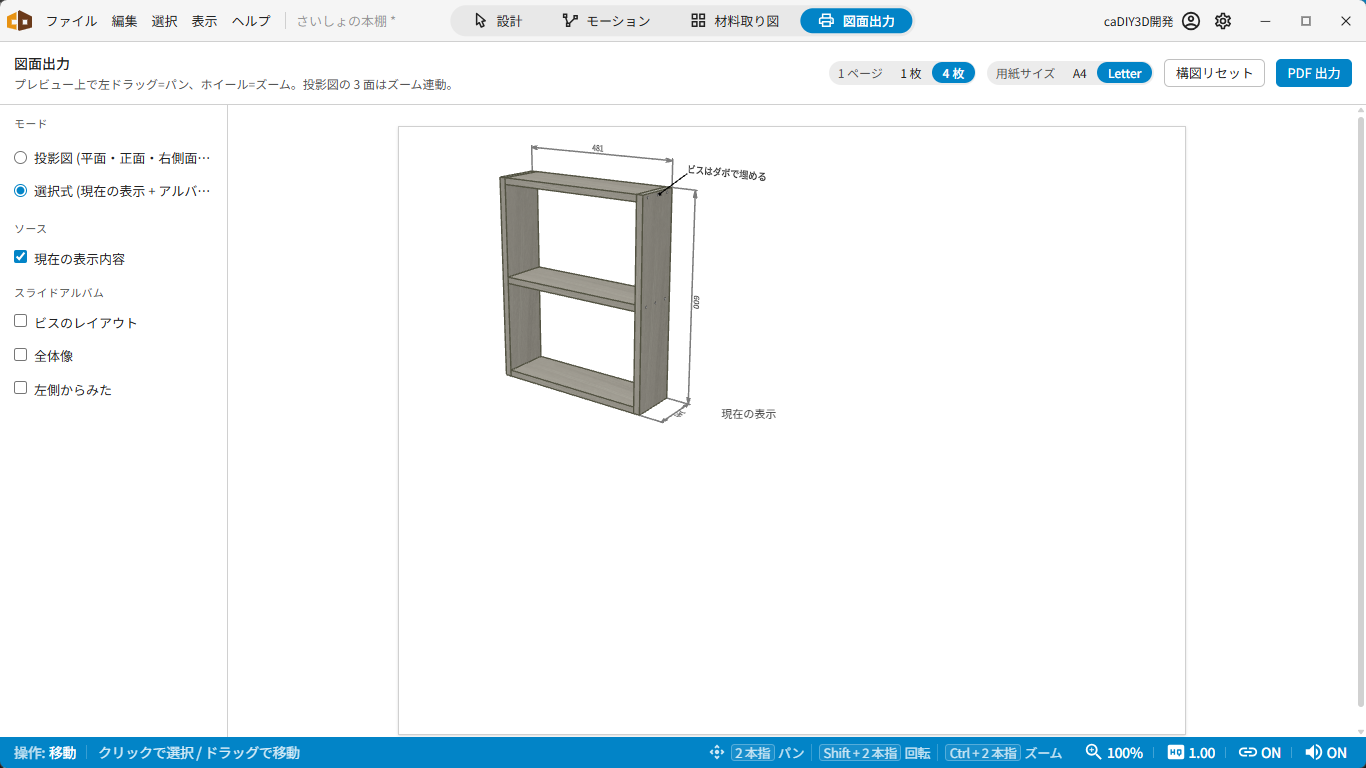The width and height of the screenshot is (1366, 768).
Task: Click the bookshelf preview drawing
Action: 587,292
